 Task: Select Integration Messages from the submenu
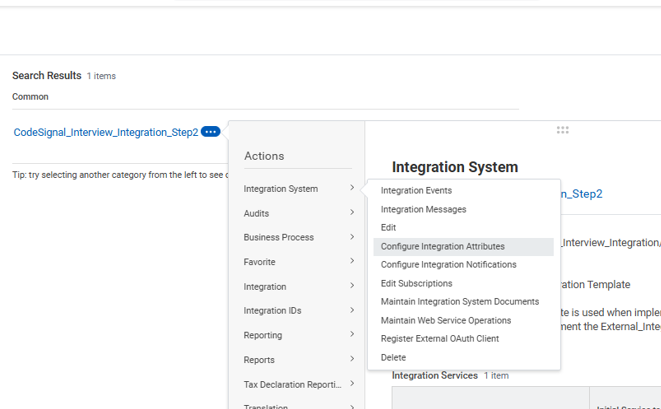[464, 210]
